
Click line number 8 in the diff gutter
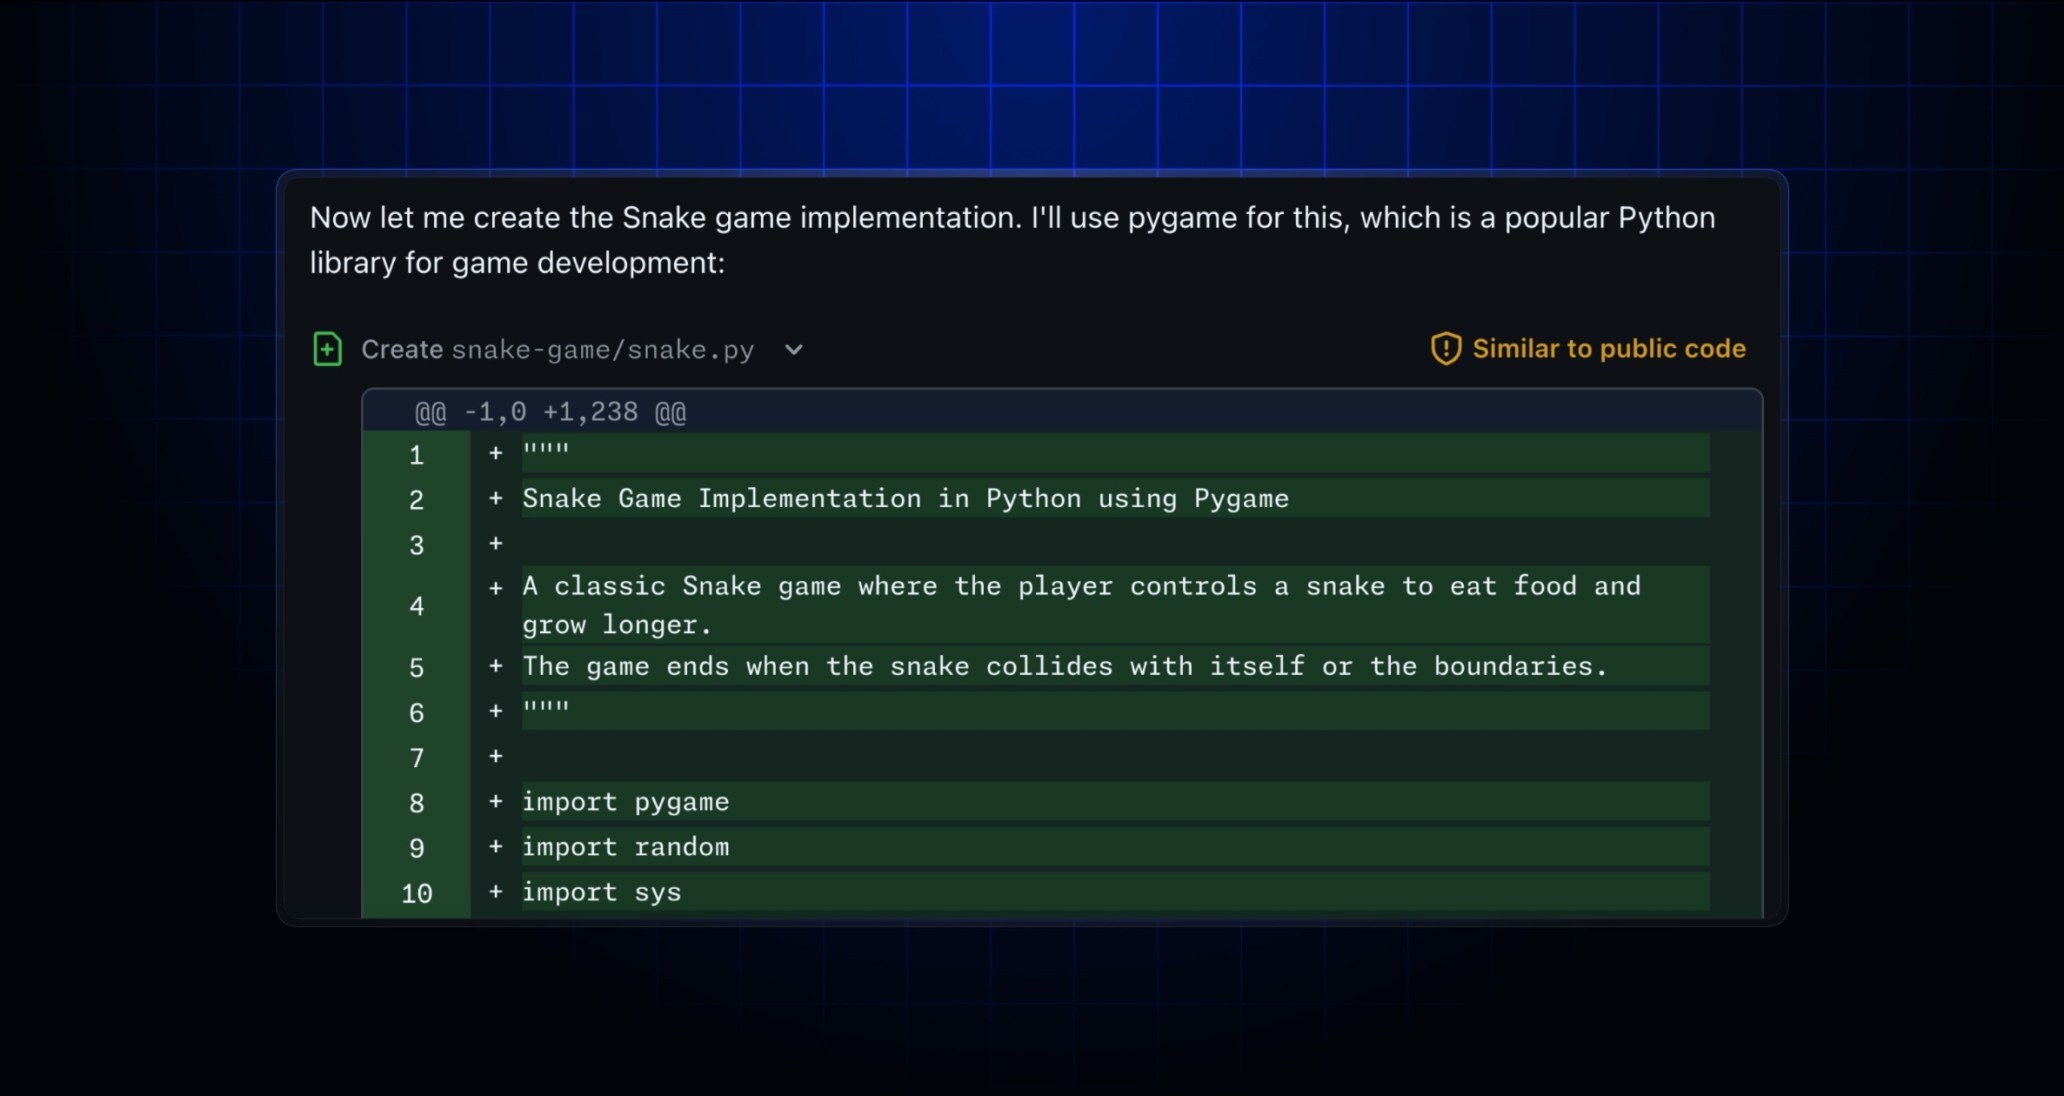click(x=416, y=803)
